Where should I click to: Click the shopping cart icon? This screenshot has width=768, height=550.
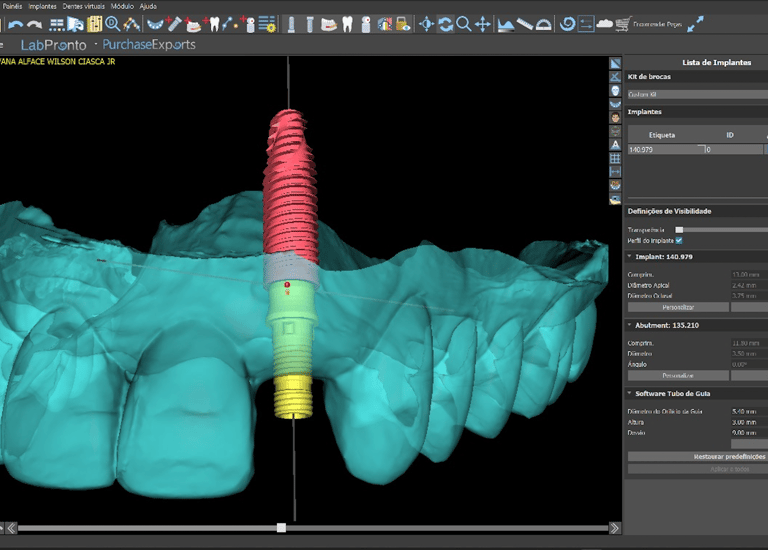[623, 23]
